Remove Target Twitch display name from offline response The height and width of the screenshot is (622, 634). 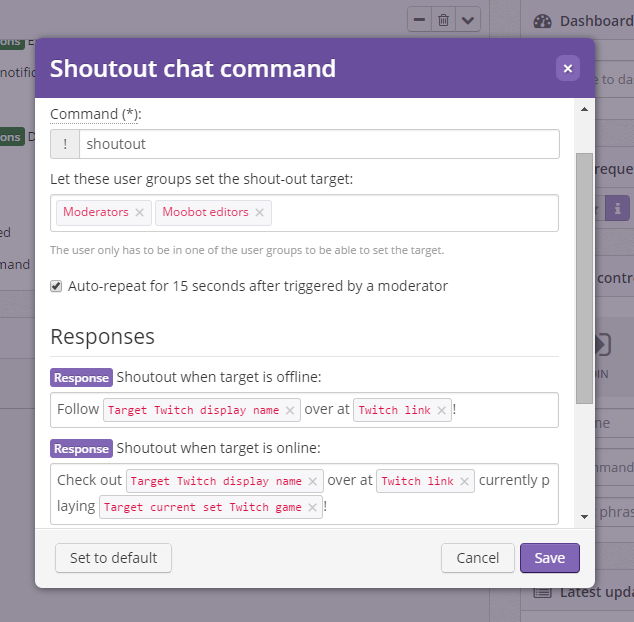290,410
